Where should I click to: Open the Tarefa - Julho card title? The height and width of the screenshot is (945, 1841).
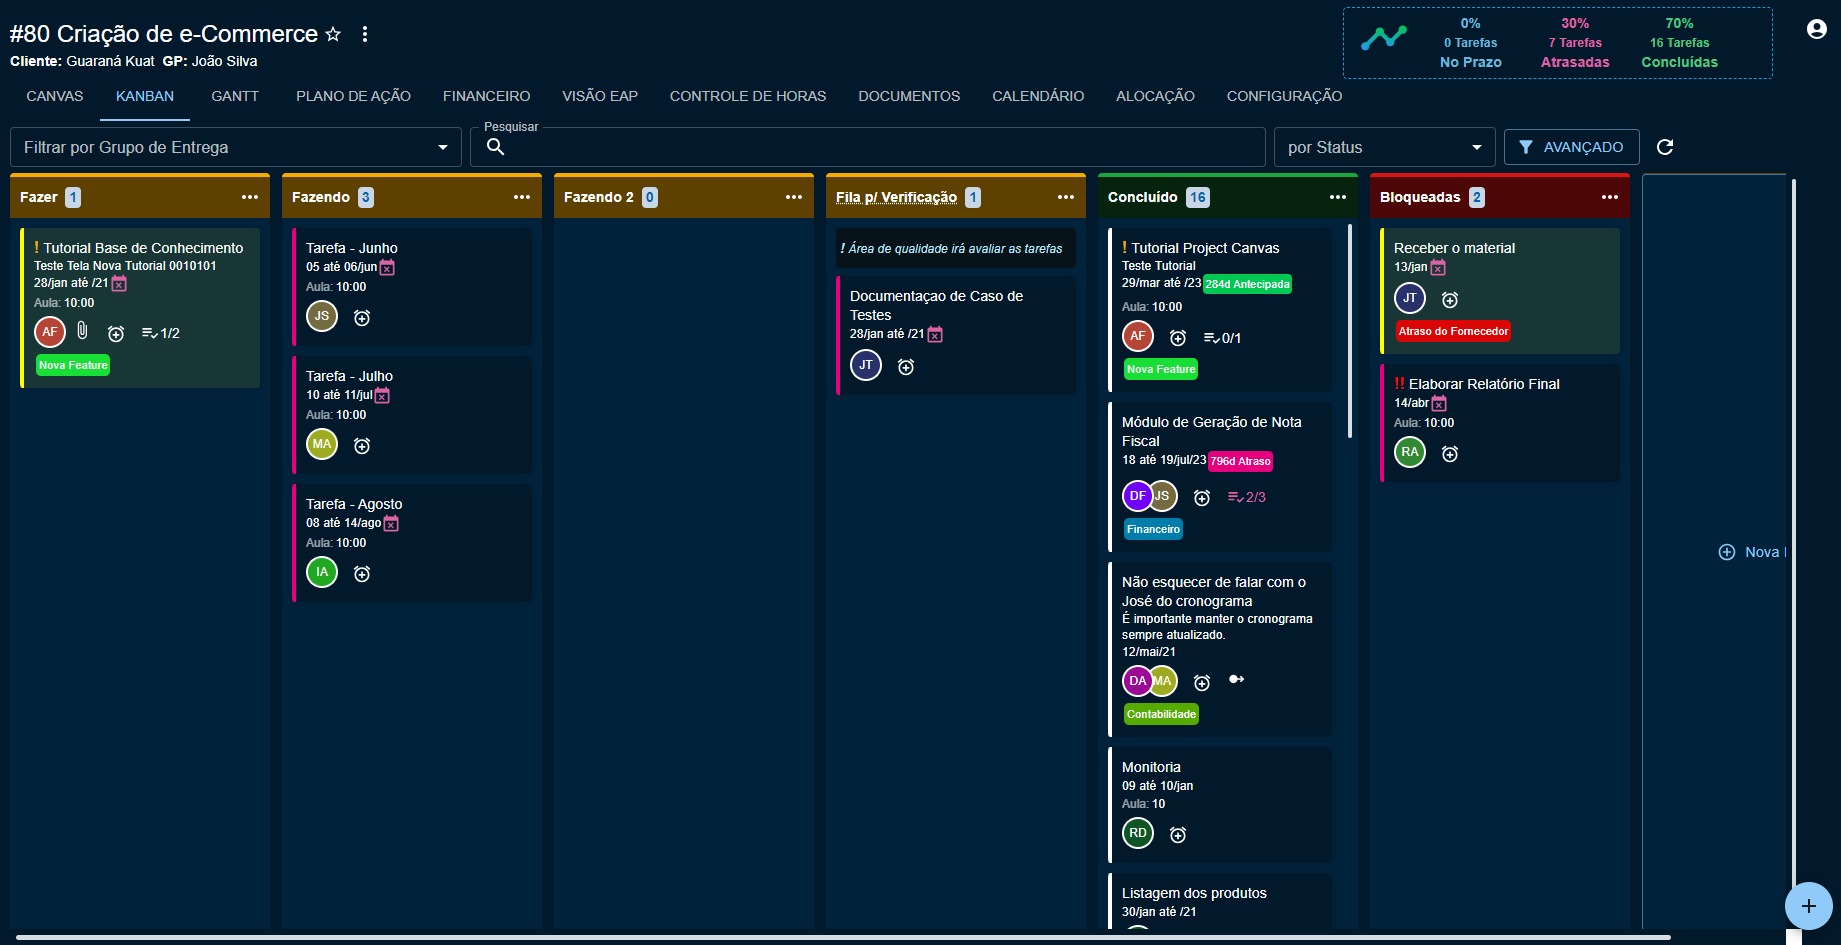349,376
